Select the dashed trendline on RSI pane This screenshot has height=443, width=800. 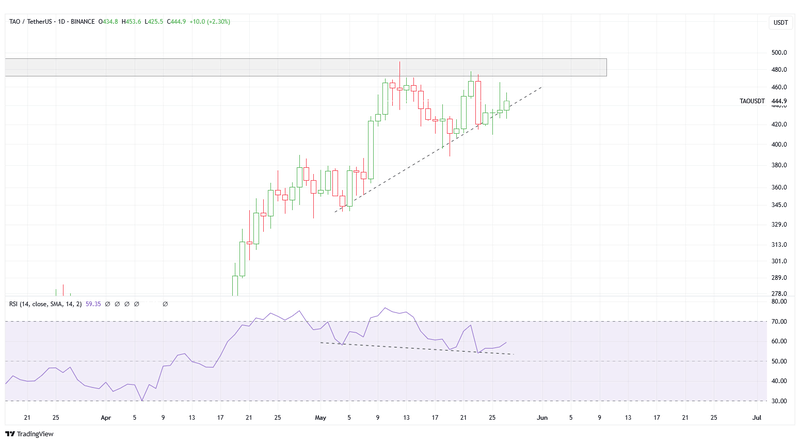point(417,348)
